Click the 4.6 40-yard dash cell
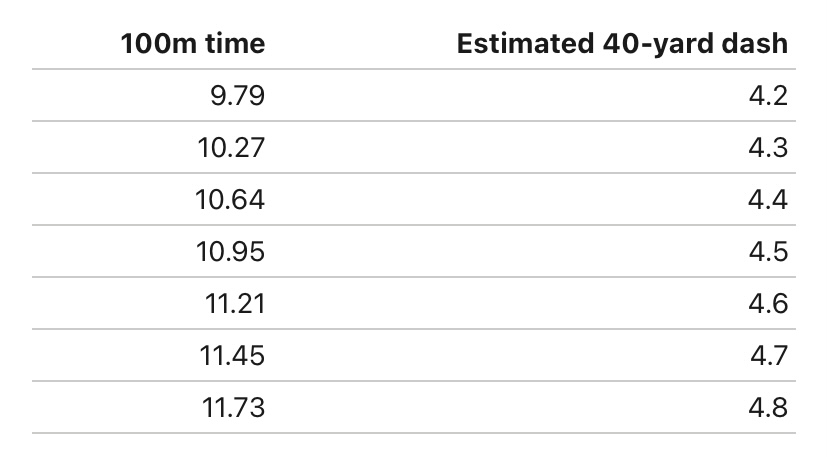The image size is (827, 457). [x=767, y=304]
